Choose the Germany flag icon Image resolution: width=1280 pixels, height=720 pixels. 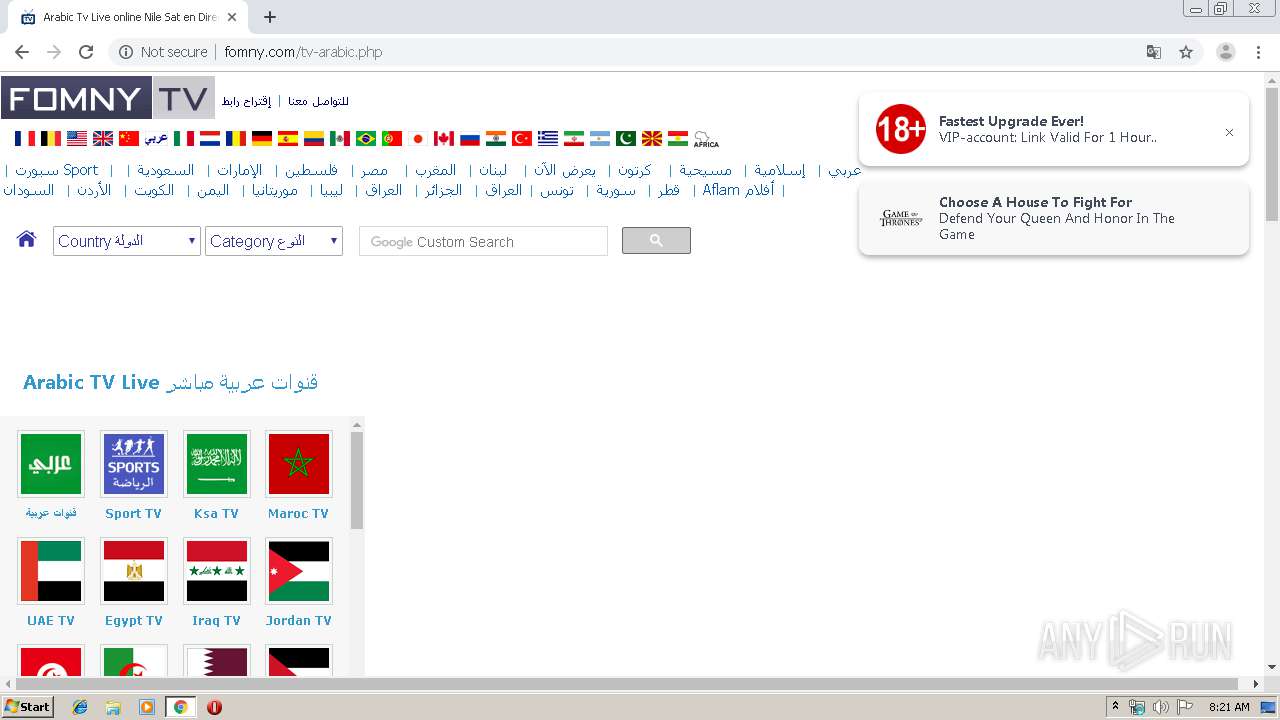[262, 139]
